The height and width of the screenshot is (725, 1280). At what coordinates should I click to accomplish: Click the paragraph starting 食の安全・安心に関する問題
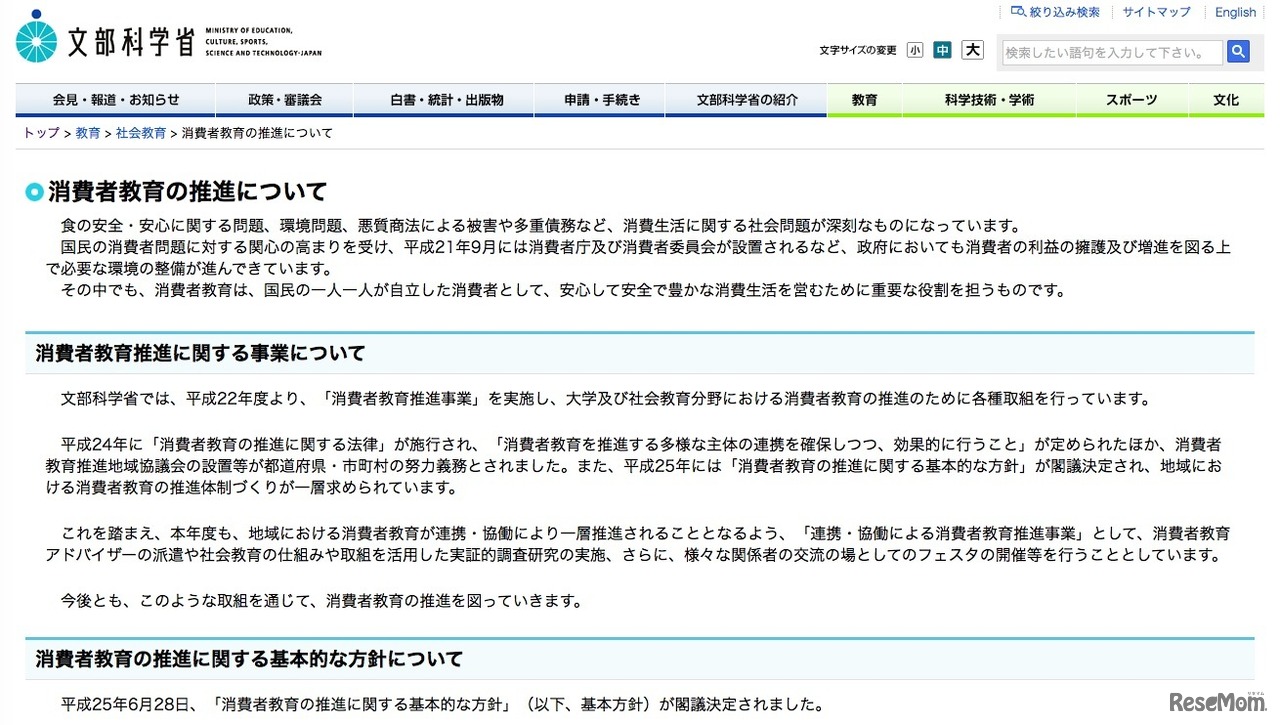541,225
